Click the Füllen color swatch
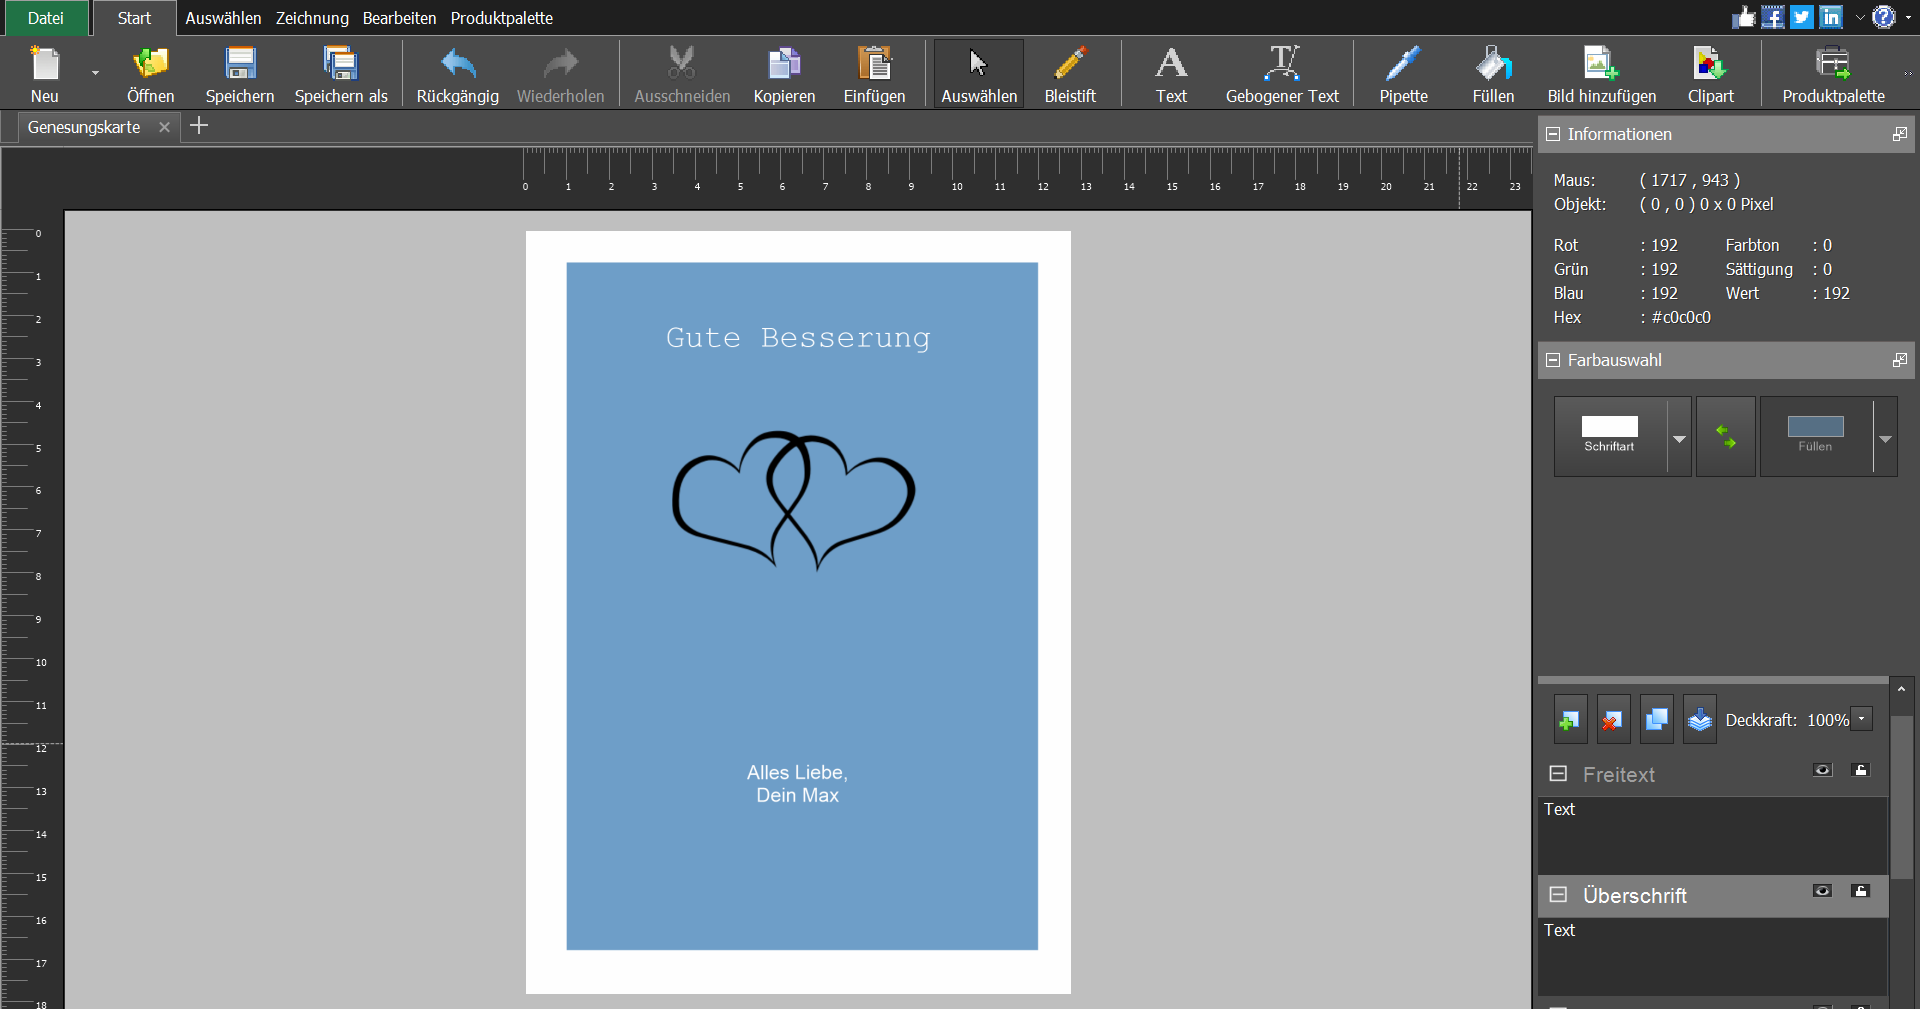 pyautogui.click(x=1815, y=427)
